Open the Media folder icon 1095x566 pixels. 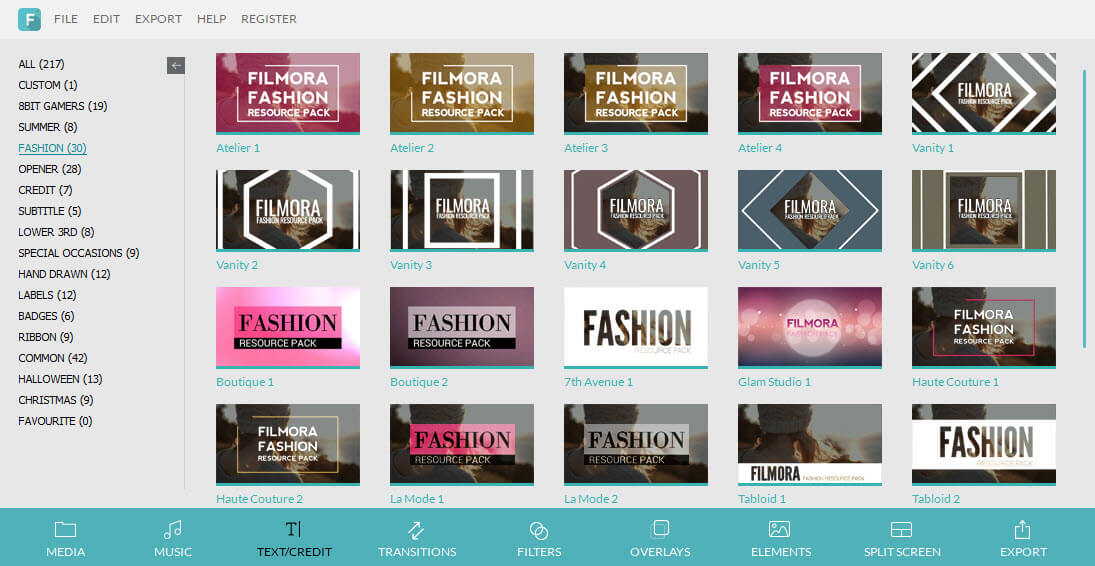pos(66,530)
